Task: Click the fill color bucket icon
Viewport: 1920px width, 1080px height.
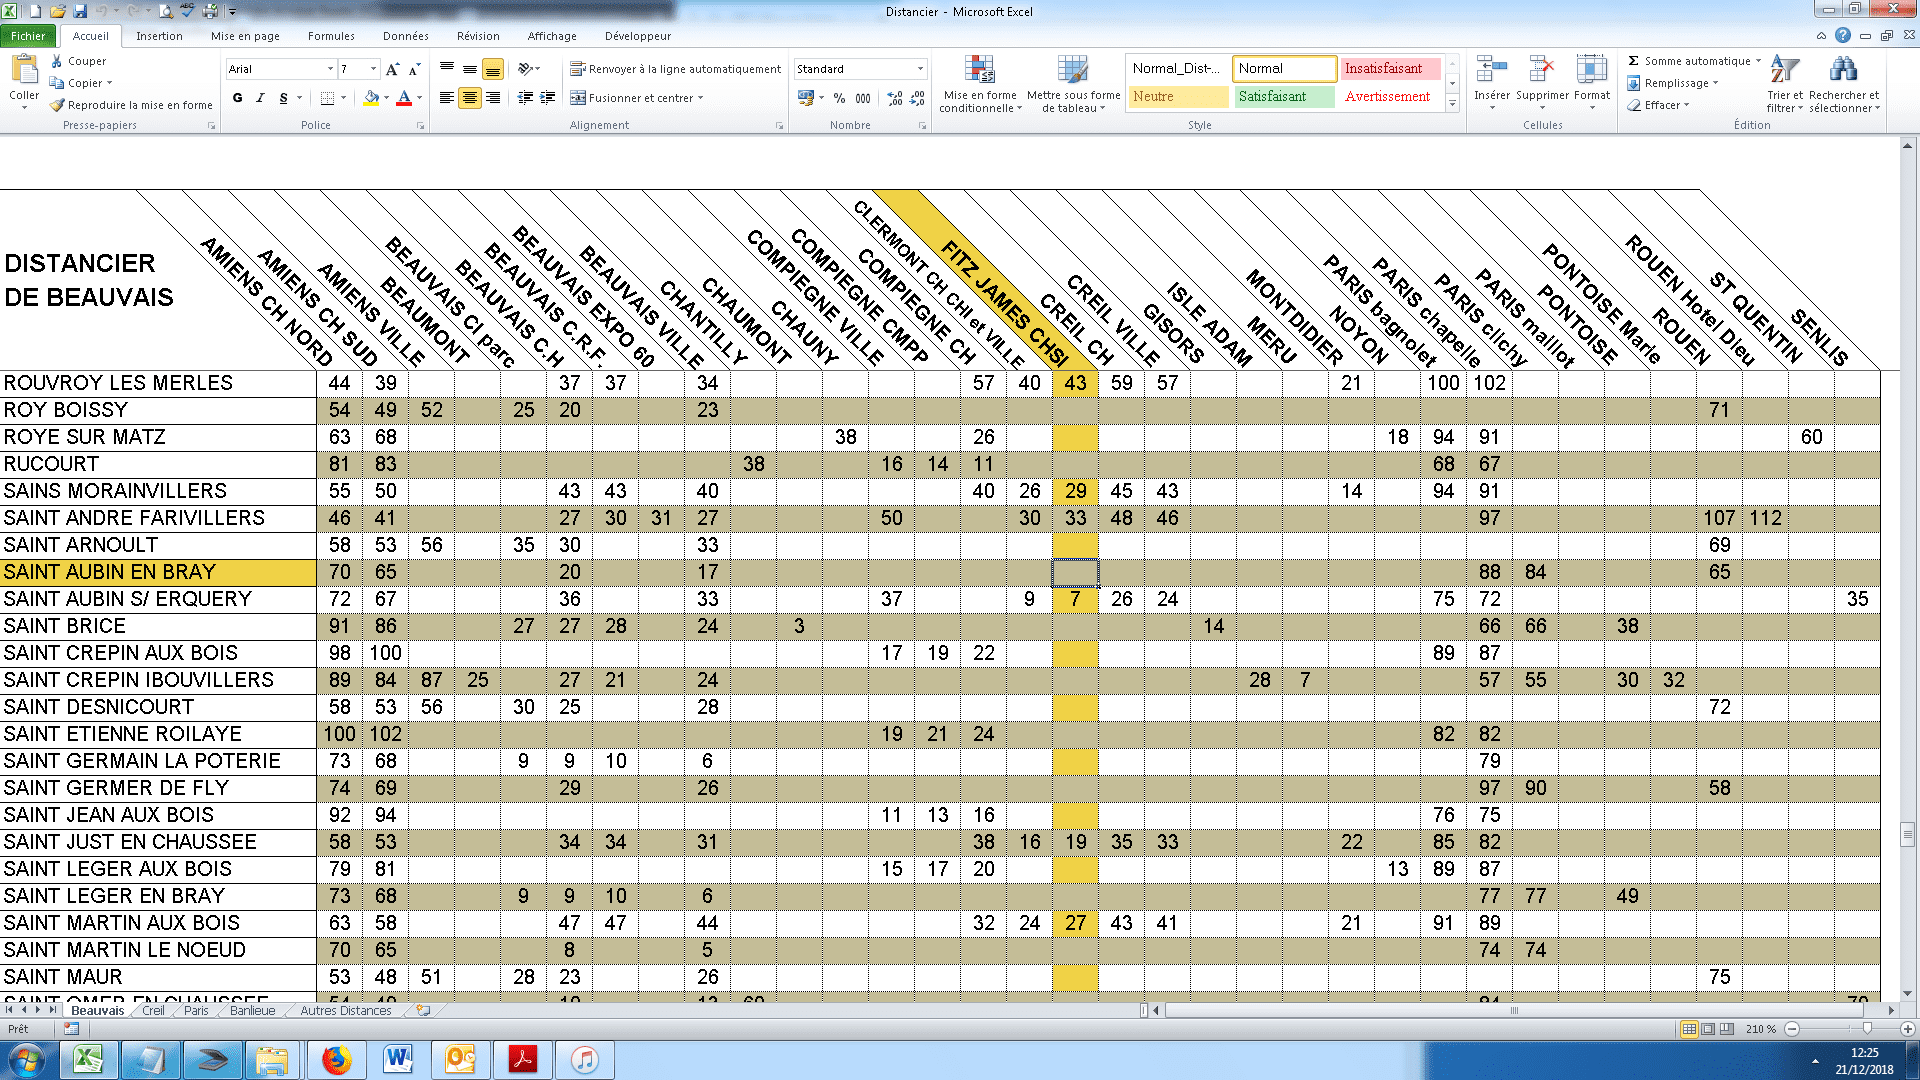Action: (371, 98)
